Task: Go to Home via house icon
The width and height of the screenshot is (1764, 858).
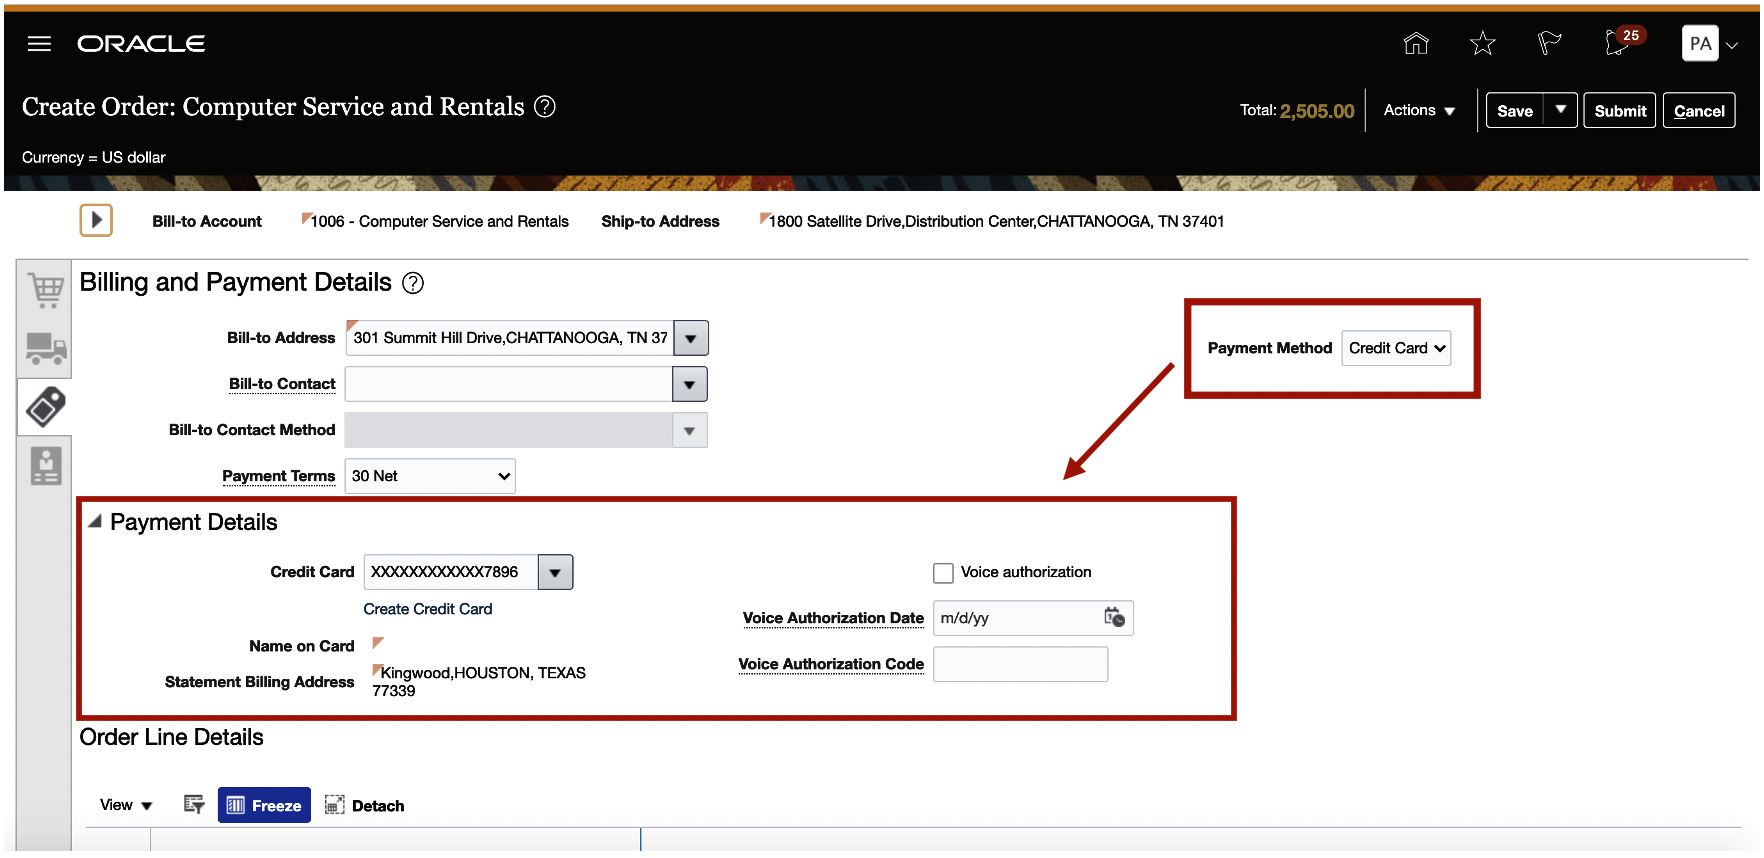Action: [1416, 43]
